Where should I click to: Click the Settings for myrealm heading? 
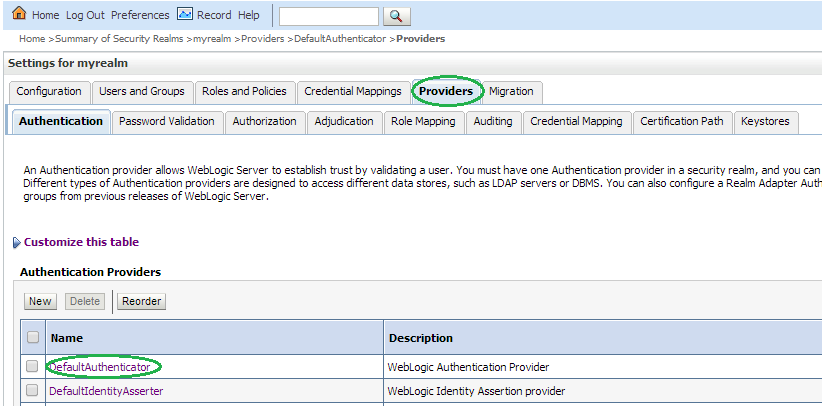[x=68, y=64]
